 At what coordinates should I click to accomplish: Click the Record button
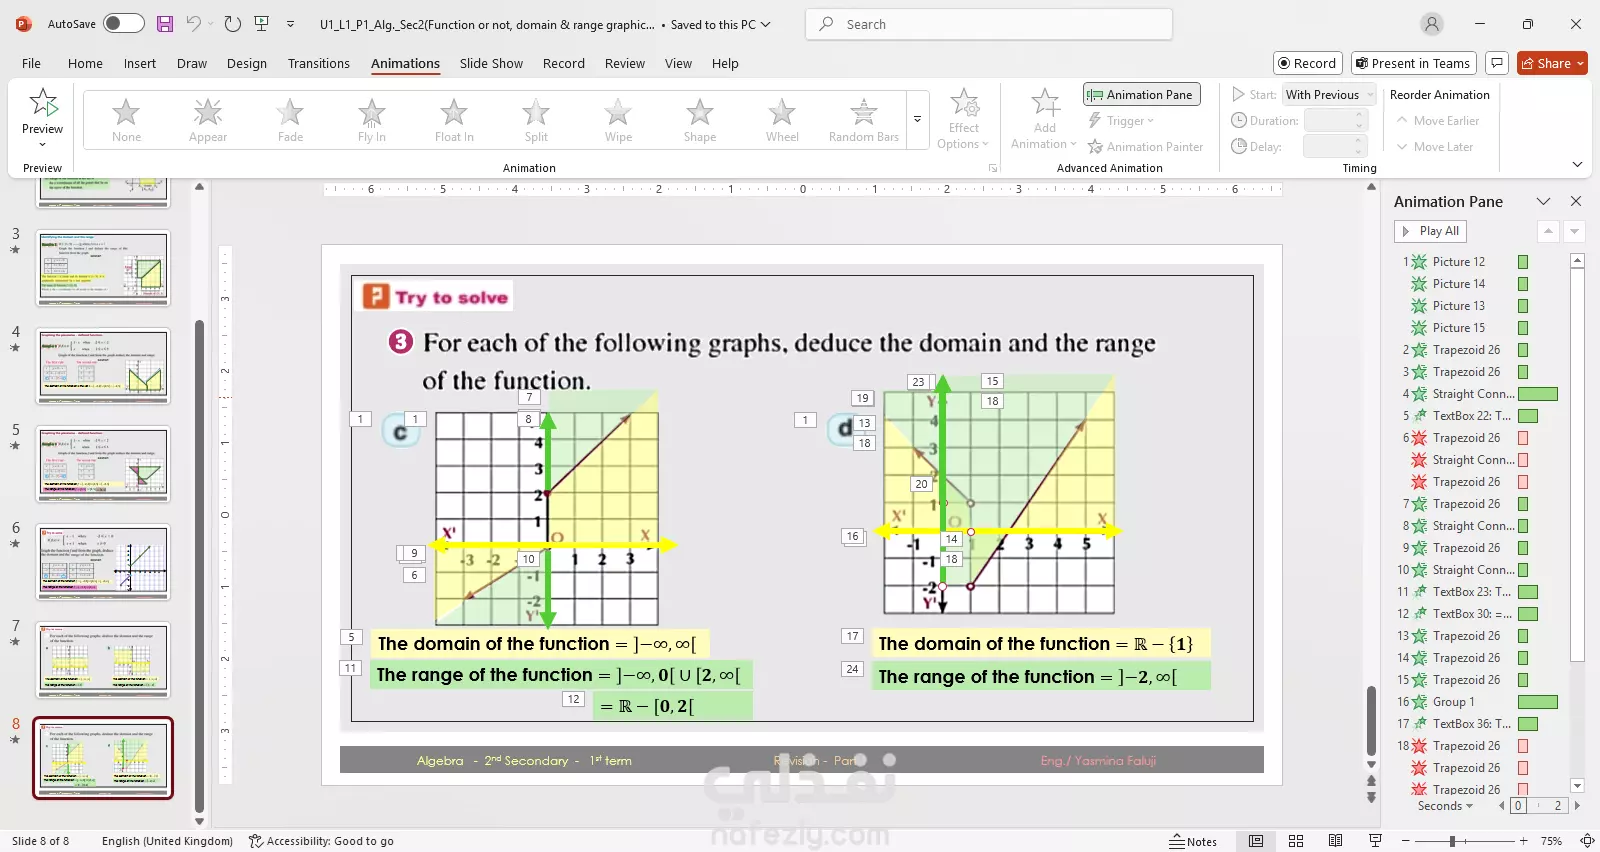tap(1307, 63)
